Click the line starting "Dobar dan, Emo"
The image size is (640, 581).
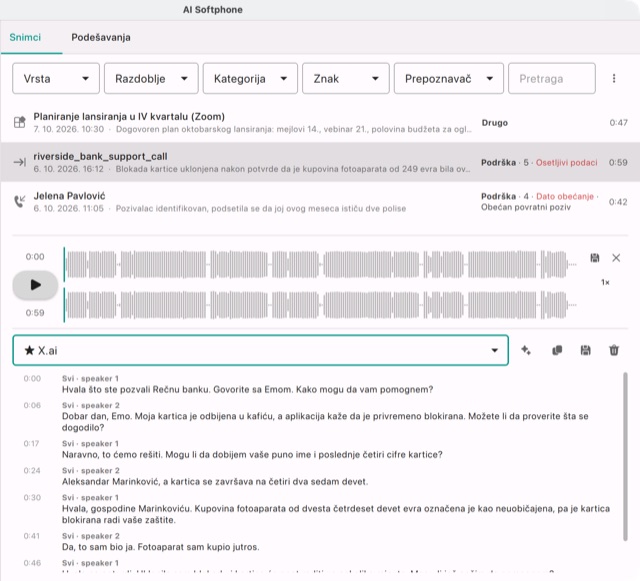tap(325, 422)
